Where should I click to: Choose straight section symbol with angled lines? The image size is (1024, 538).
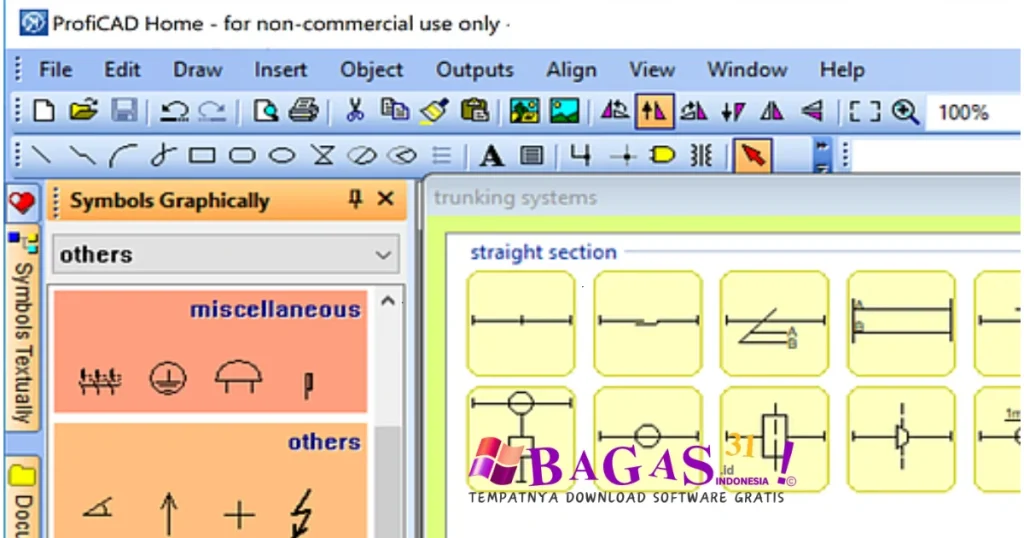[x=775, y=323]
